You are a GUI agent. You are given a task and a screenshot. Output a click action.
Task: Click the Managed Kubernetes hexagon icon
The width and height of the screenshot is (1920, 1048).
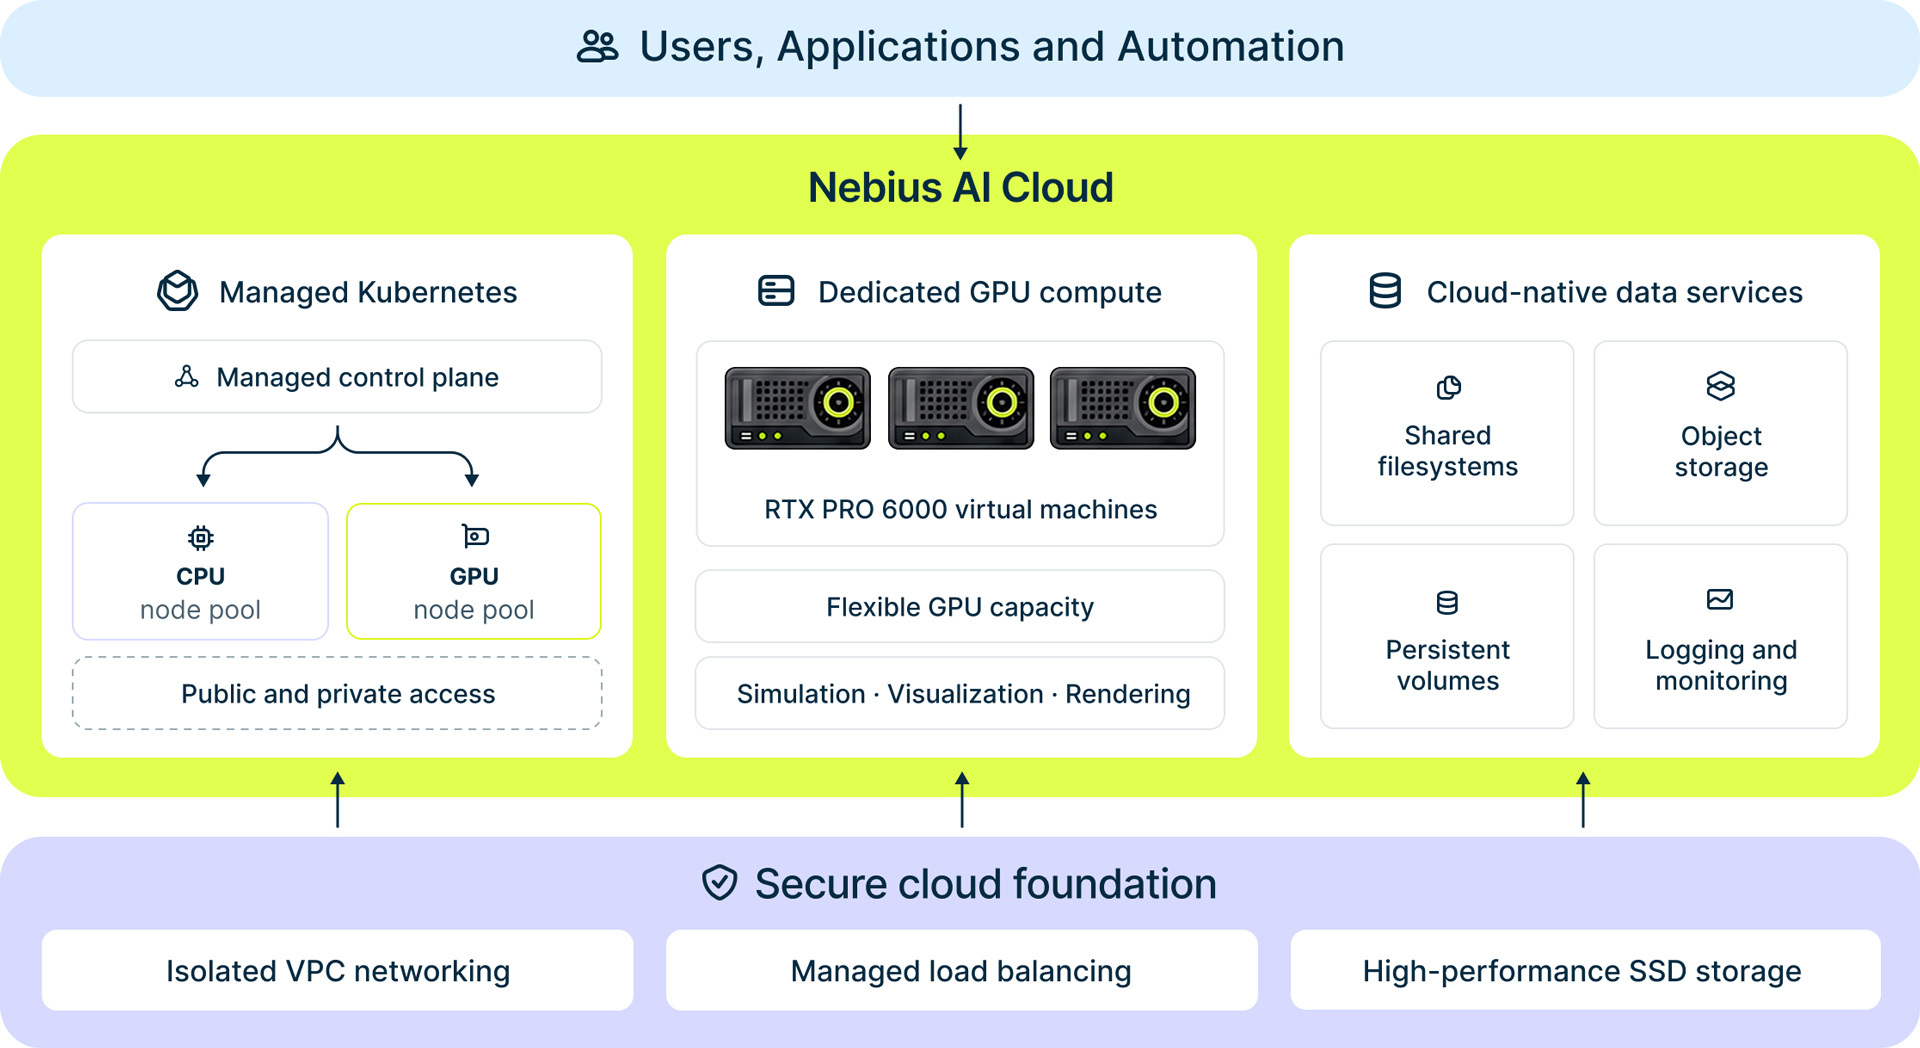coord(178,291)
